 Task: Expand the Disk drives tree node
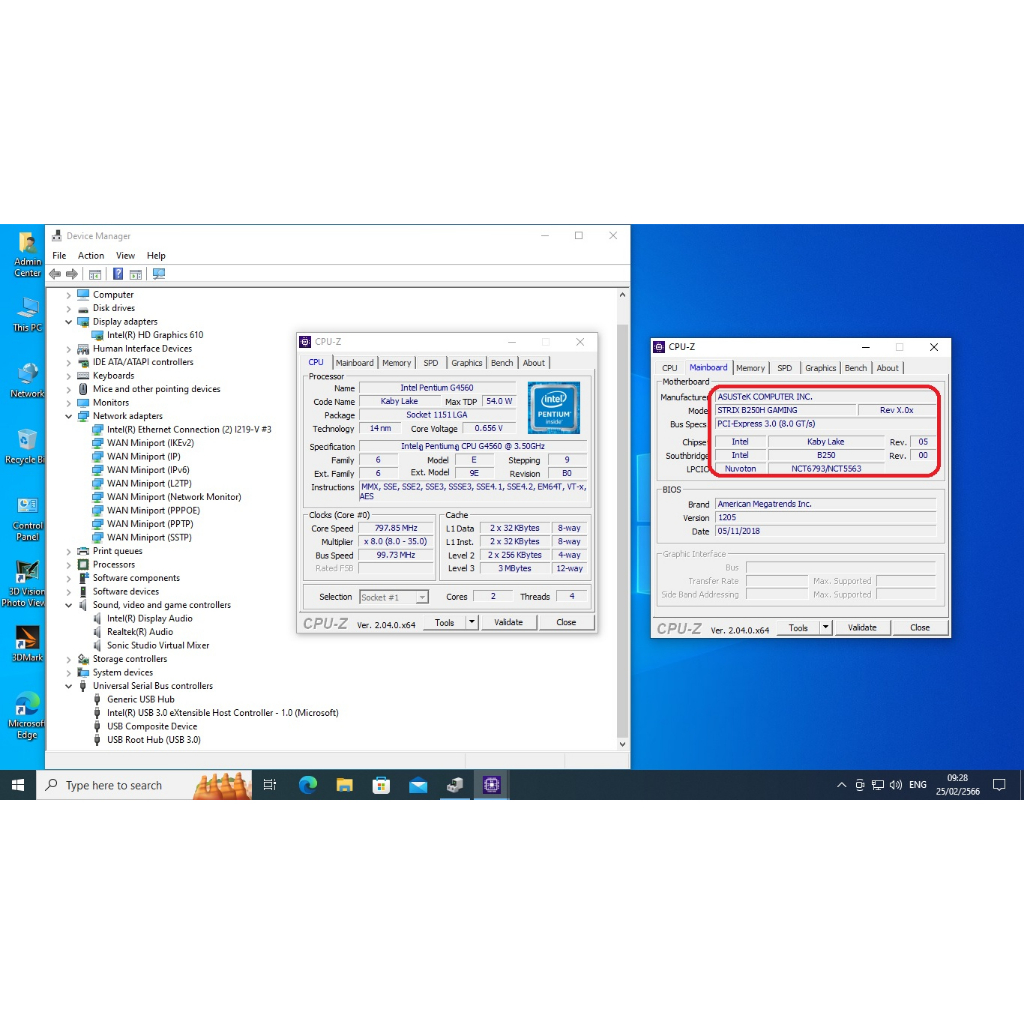[x=69, y=308]
